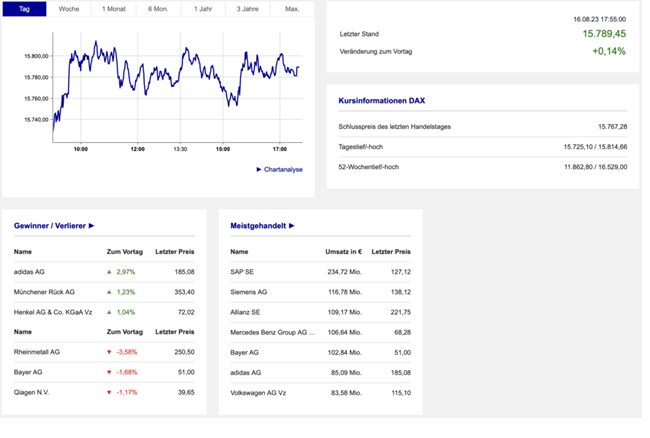The height and width of the screenshot is (438, 650).
Task: Click red down arrow beside Rheinmetall -3,58%
Action: 110,352
